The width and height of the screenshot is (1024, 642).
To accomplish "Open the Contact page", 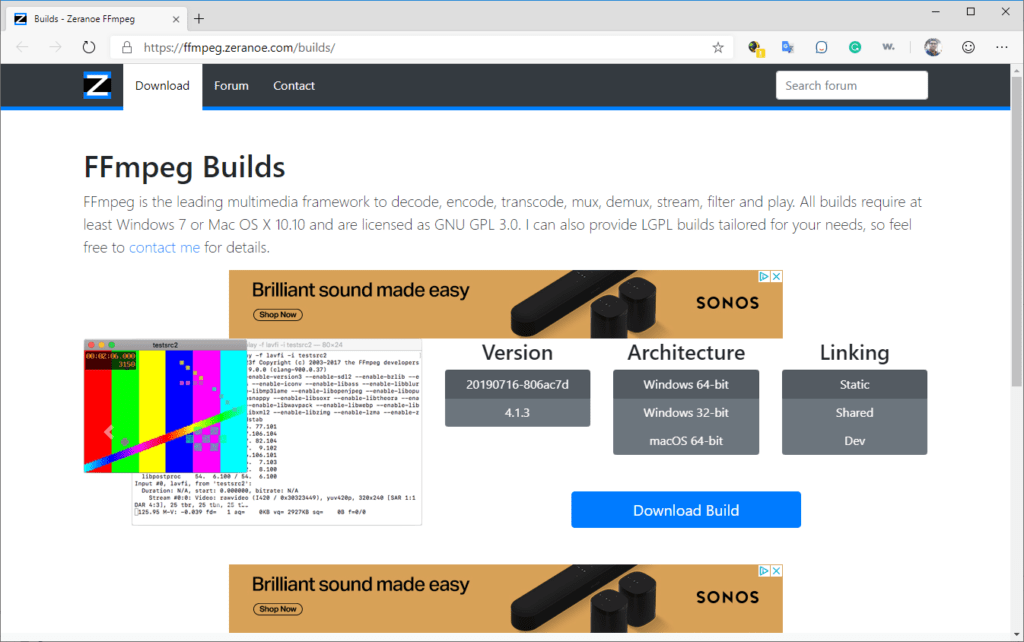I will point(294,86).
